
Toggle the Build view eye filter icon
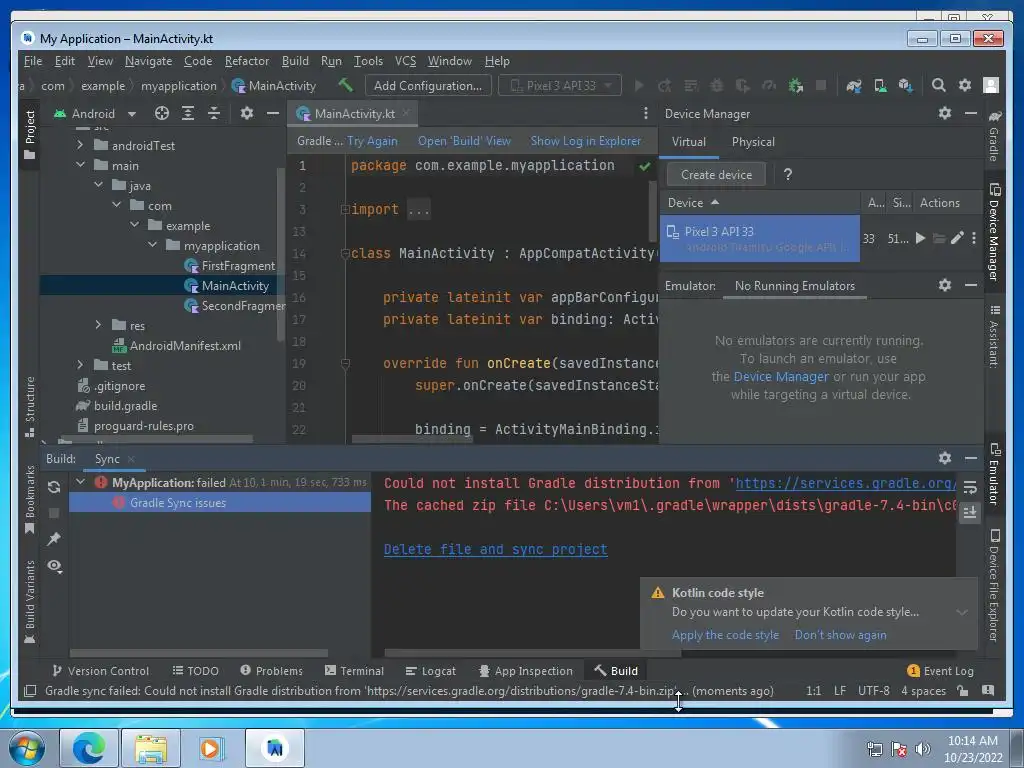[x=55, y=566]
